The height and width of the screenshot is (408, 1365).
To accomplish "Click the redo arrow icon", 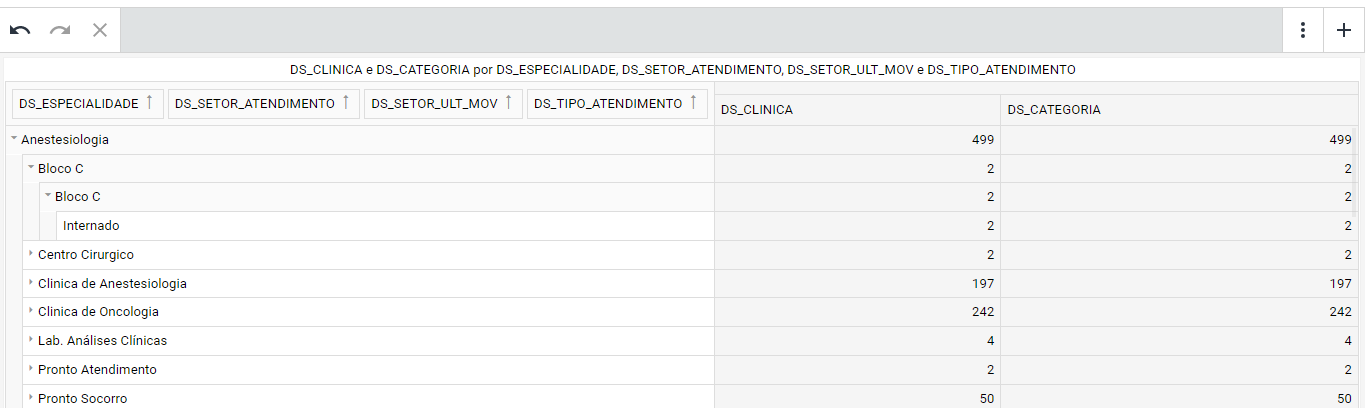I will click(x=60, y=30).
